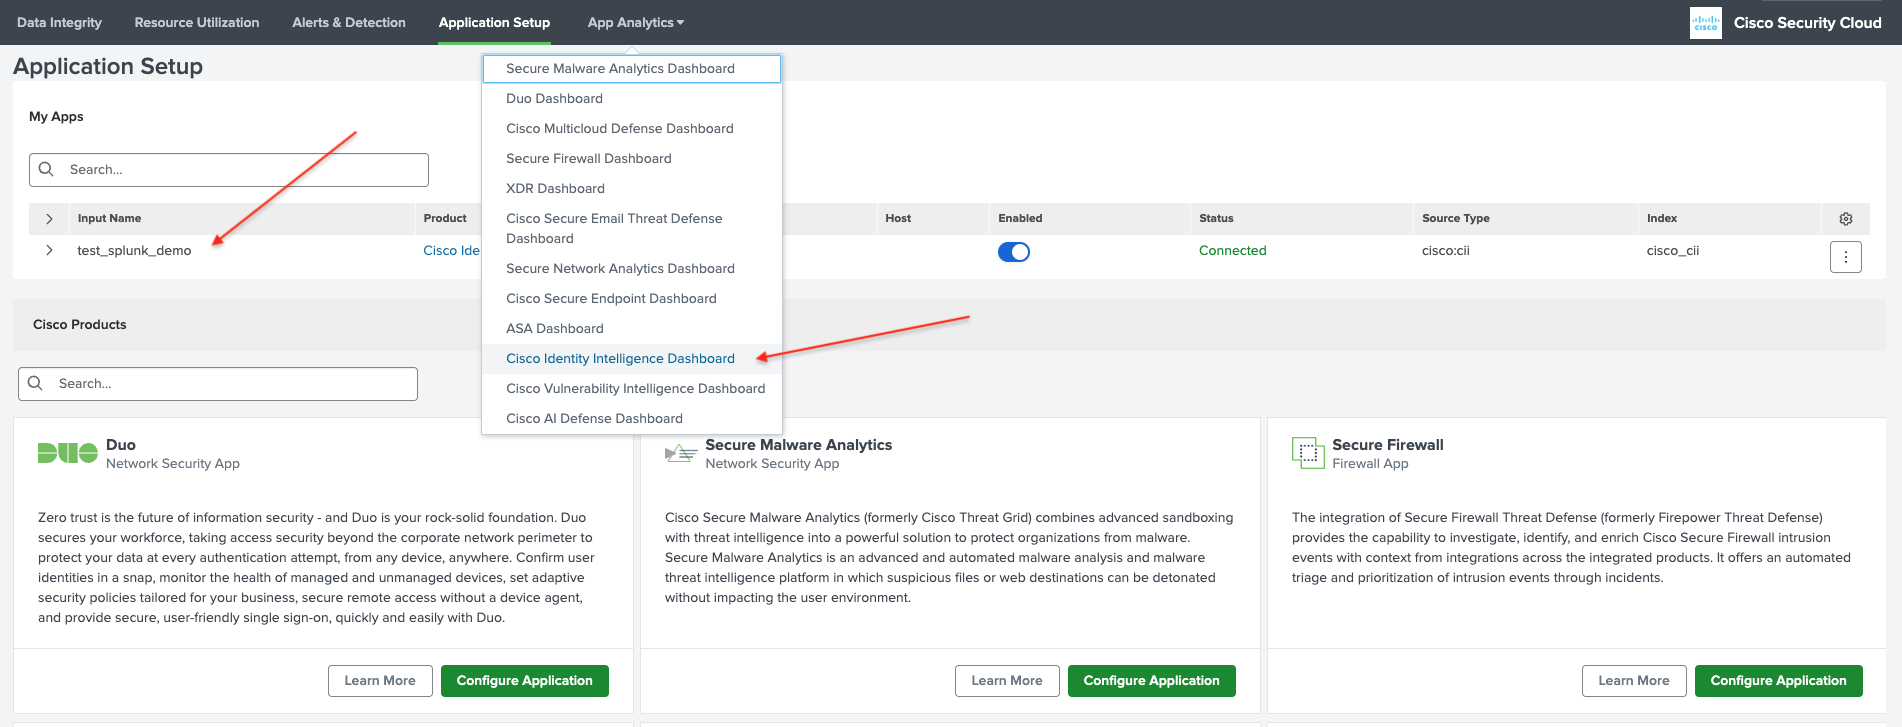Screen dimensions: 1902x727
Task: Expand the test_splunk_demo row
Action: pos(49,251)
